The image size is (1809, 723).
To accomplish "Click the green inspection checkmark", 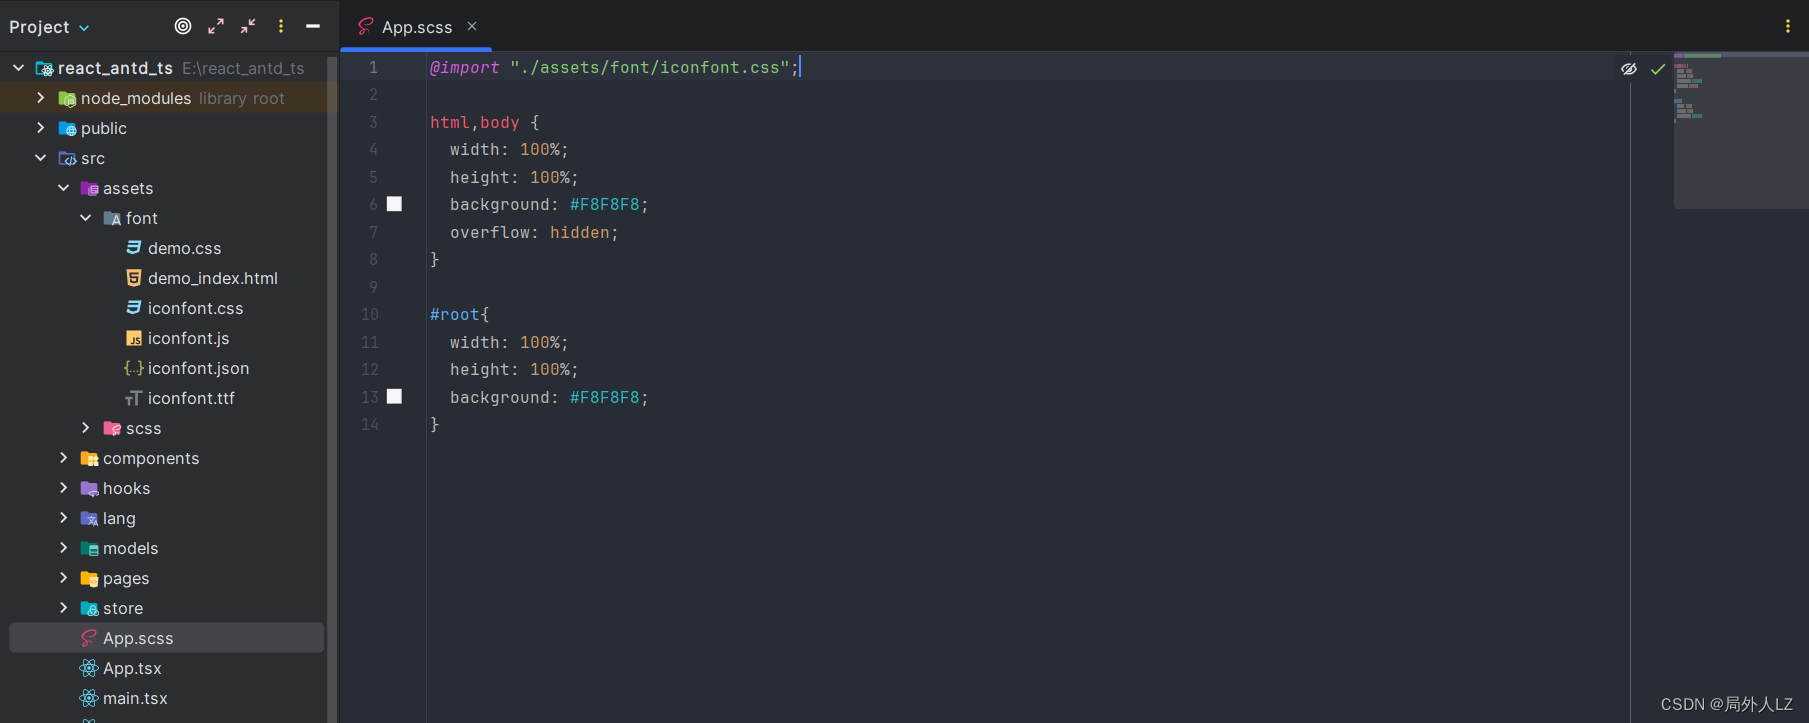I will coord(1658,69).
